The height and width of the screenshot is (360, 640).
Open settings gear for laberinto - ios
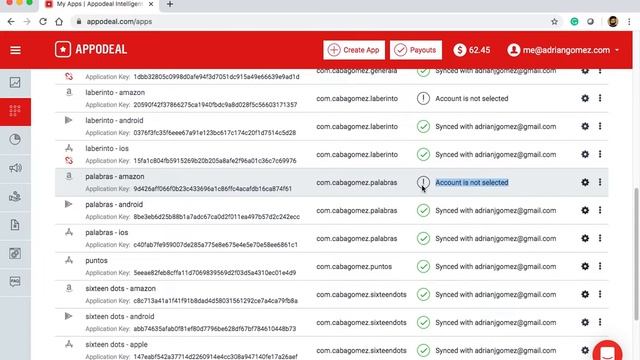(x=585, y=154)
